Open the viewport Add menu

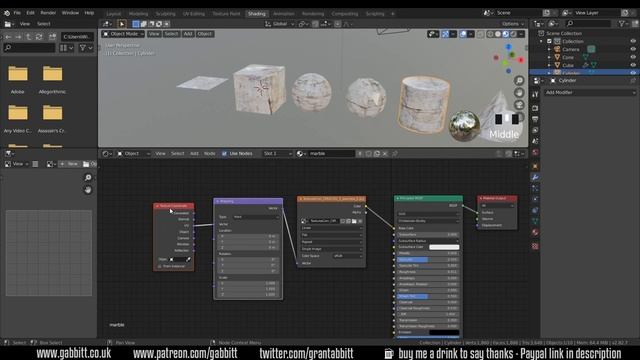click(x=187, y=34)
